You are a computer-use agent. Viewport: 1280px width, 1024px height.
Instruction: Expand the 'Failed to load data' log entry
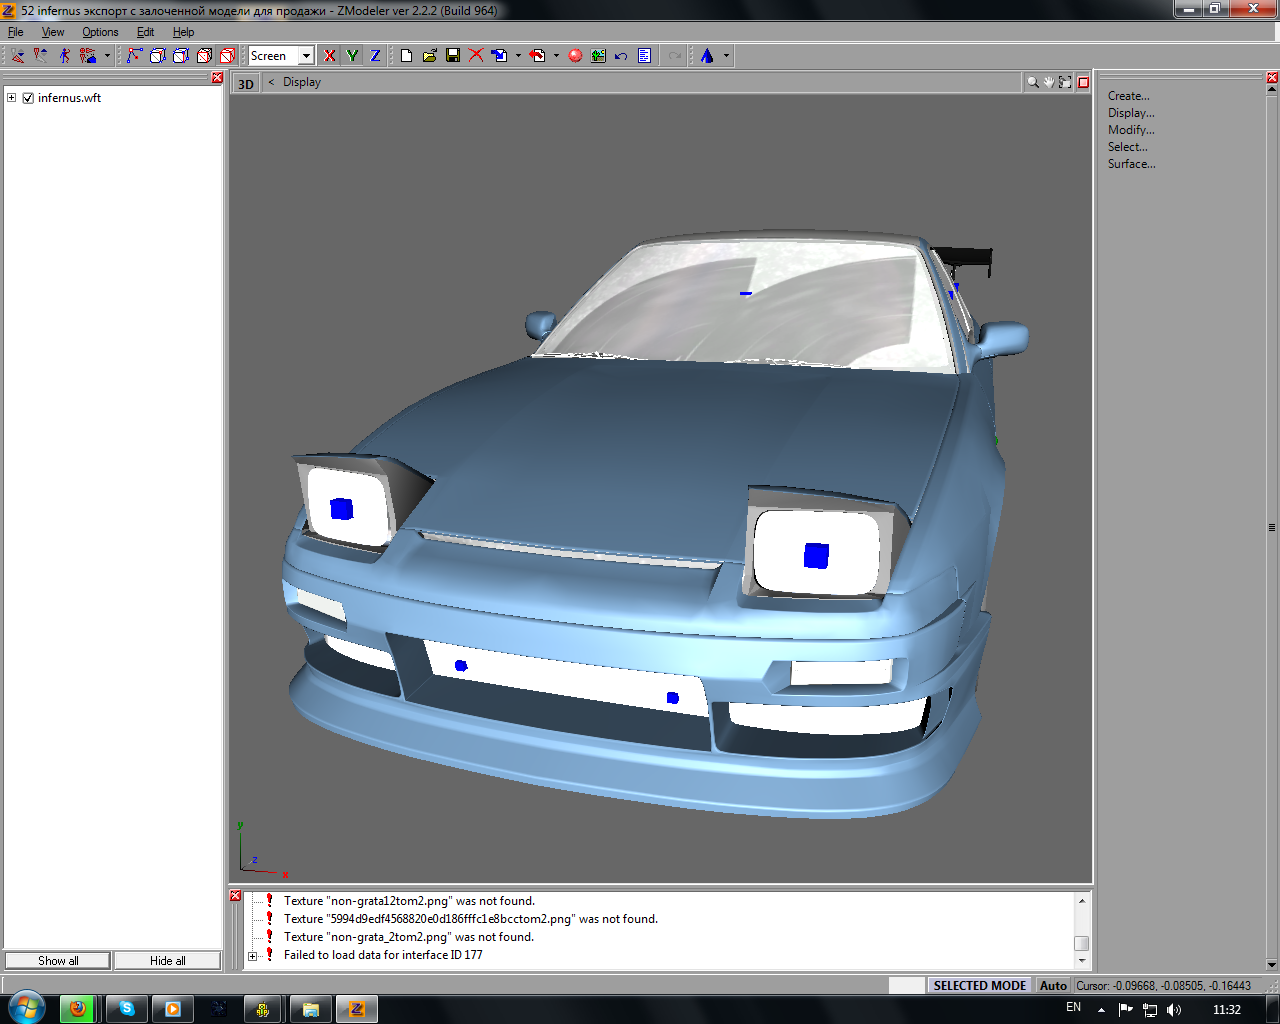coord(253,956)
